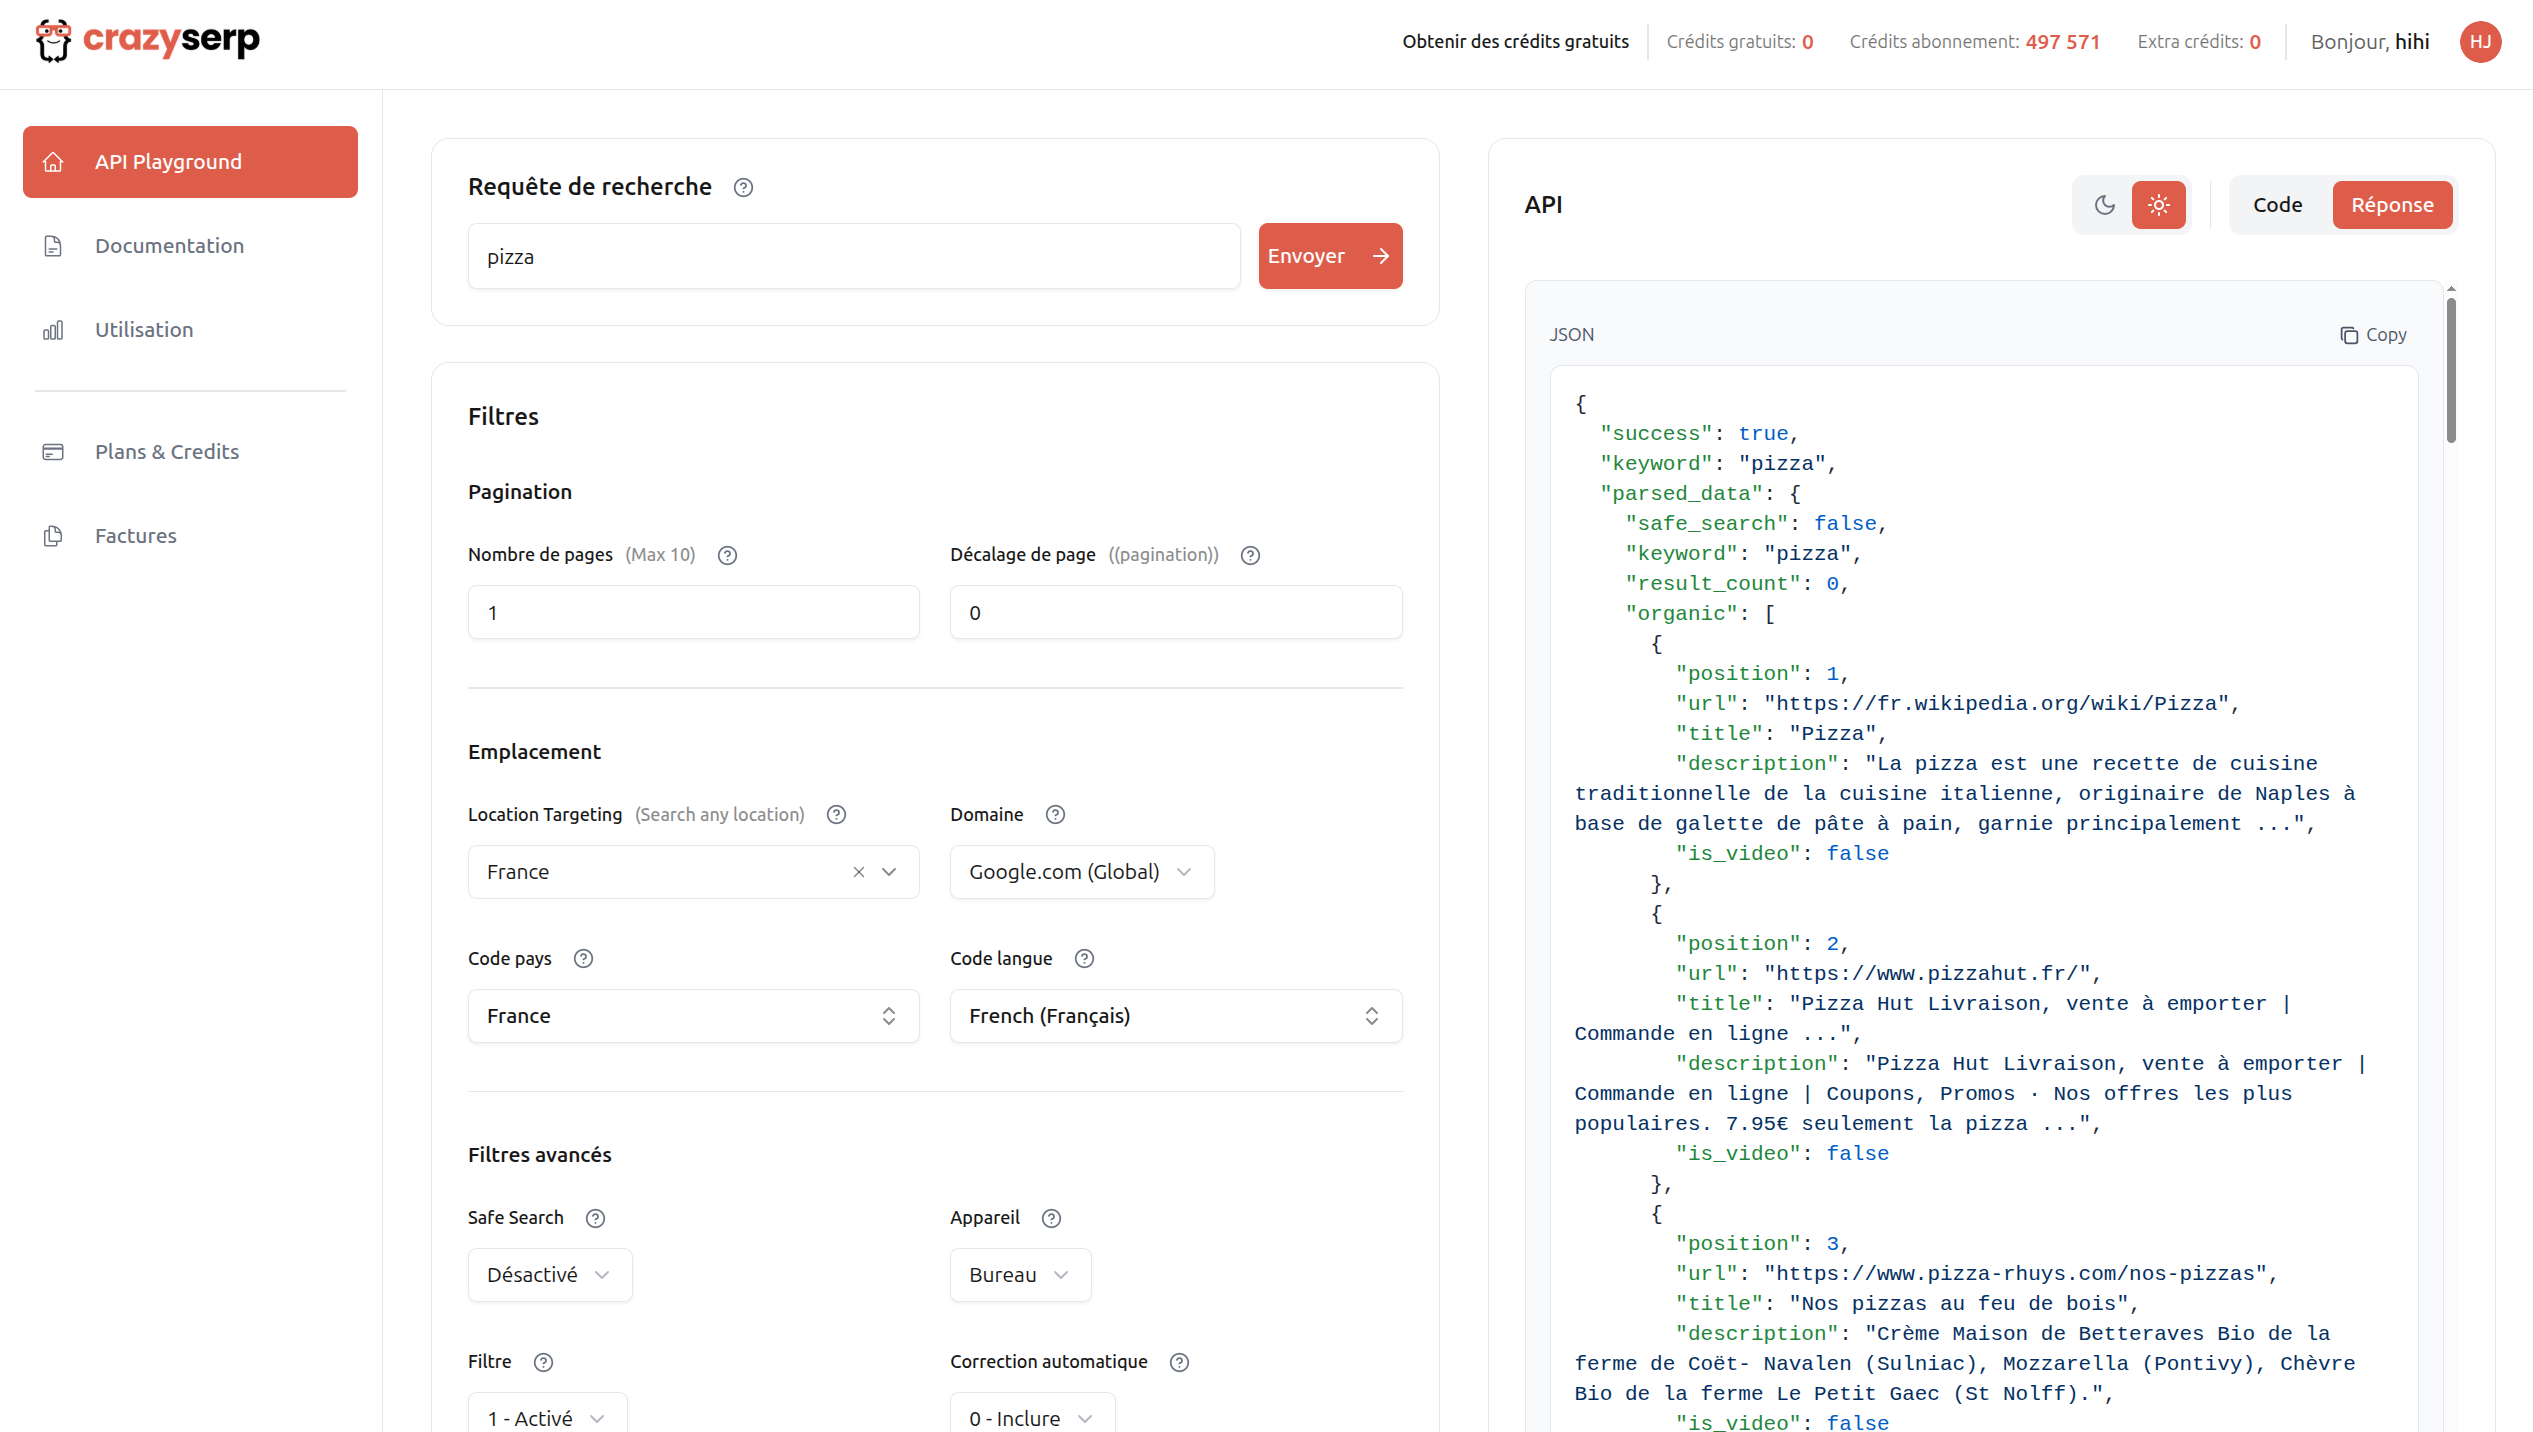
Task: Select the light mode sun toggle
Action: (x=2159, y=205)
